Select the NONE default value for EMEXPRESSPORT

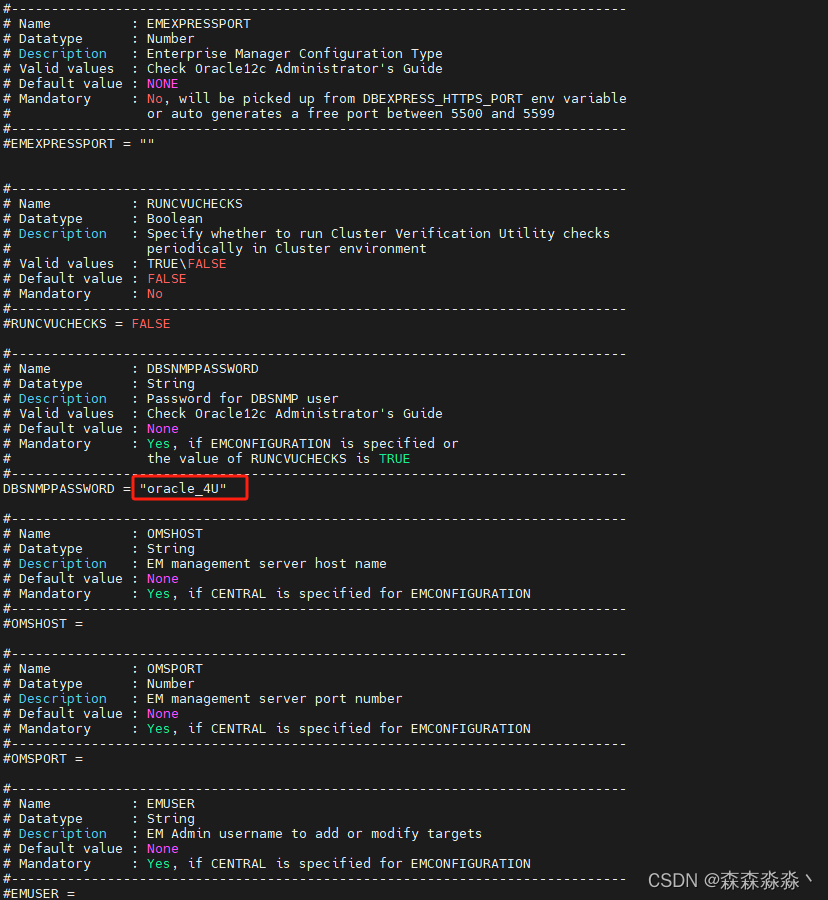tap(162, 83)
